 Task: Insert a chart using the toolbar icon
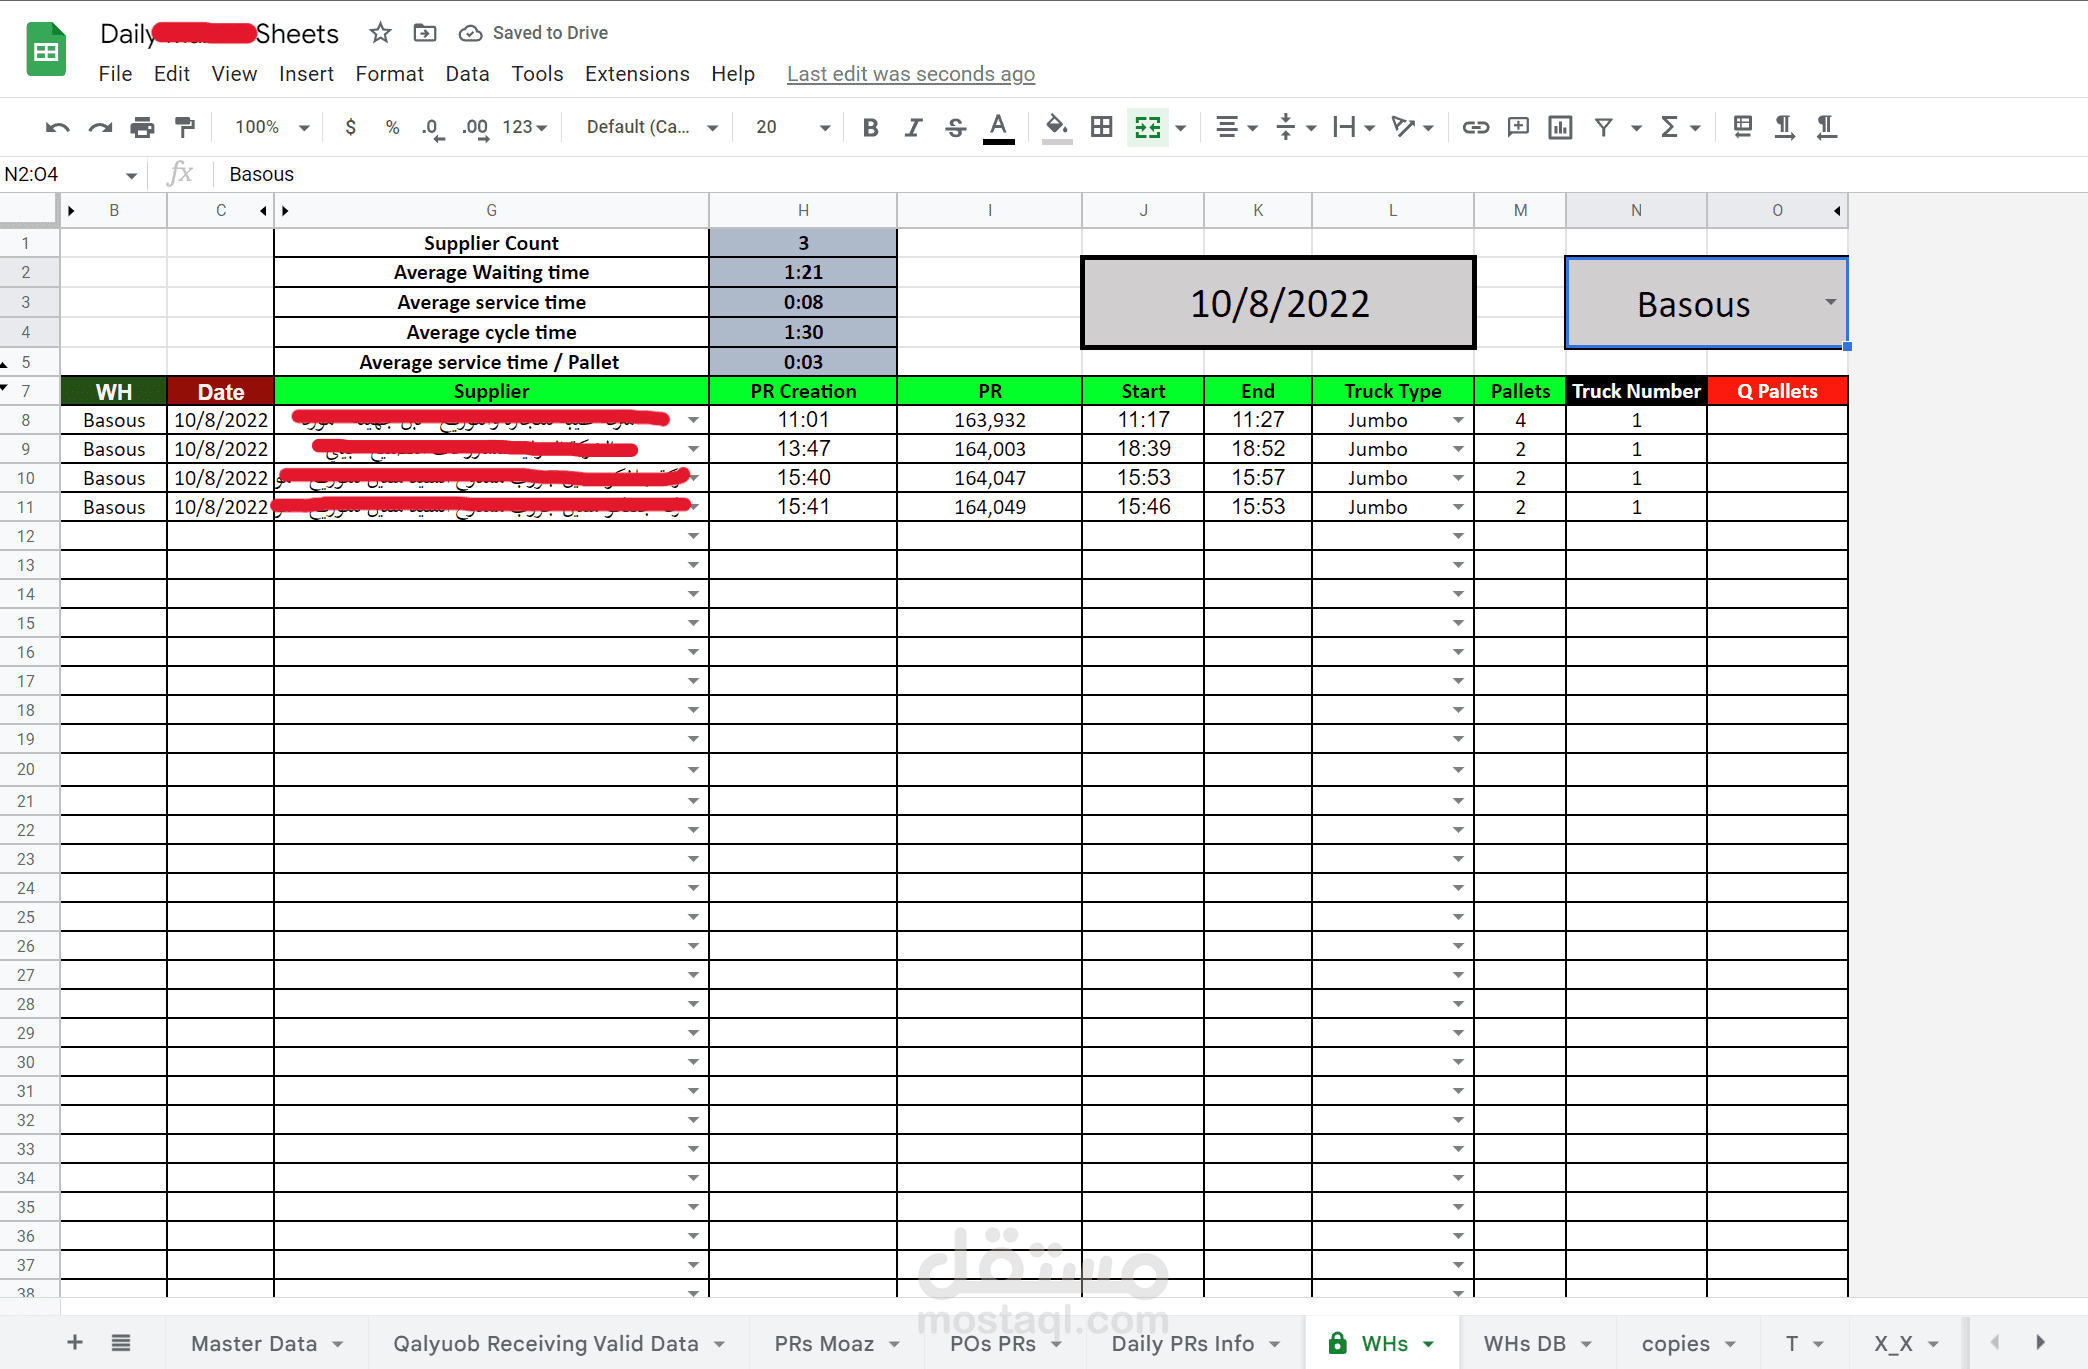point(1559,127)
